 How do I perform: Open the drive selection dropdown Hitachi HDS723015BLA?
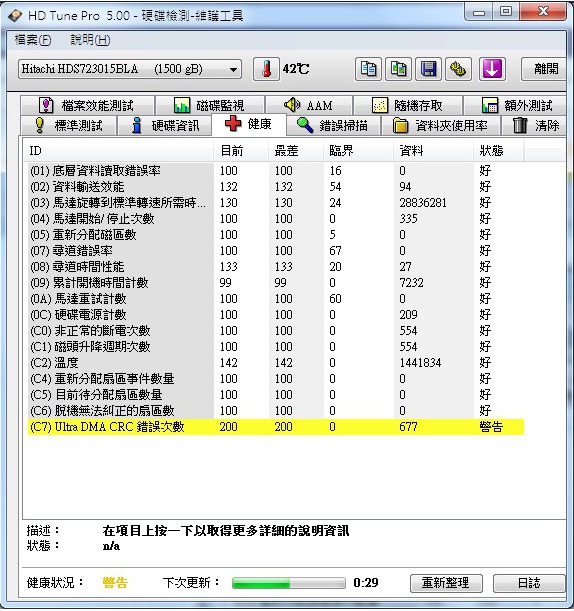pyautogui.click(x=130, y=69)
